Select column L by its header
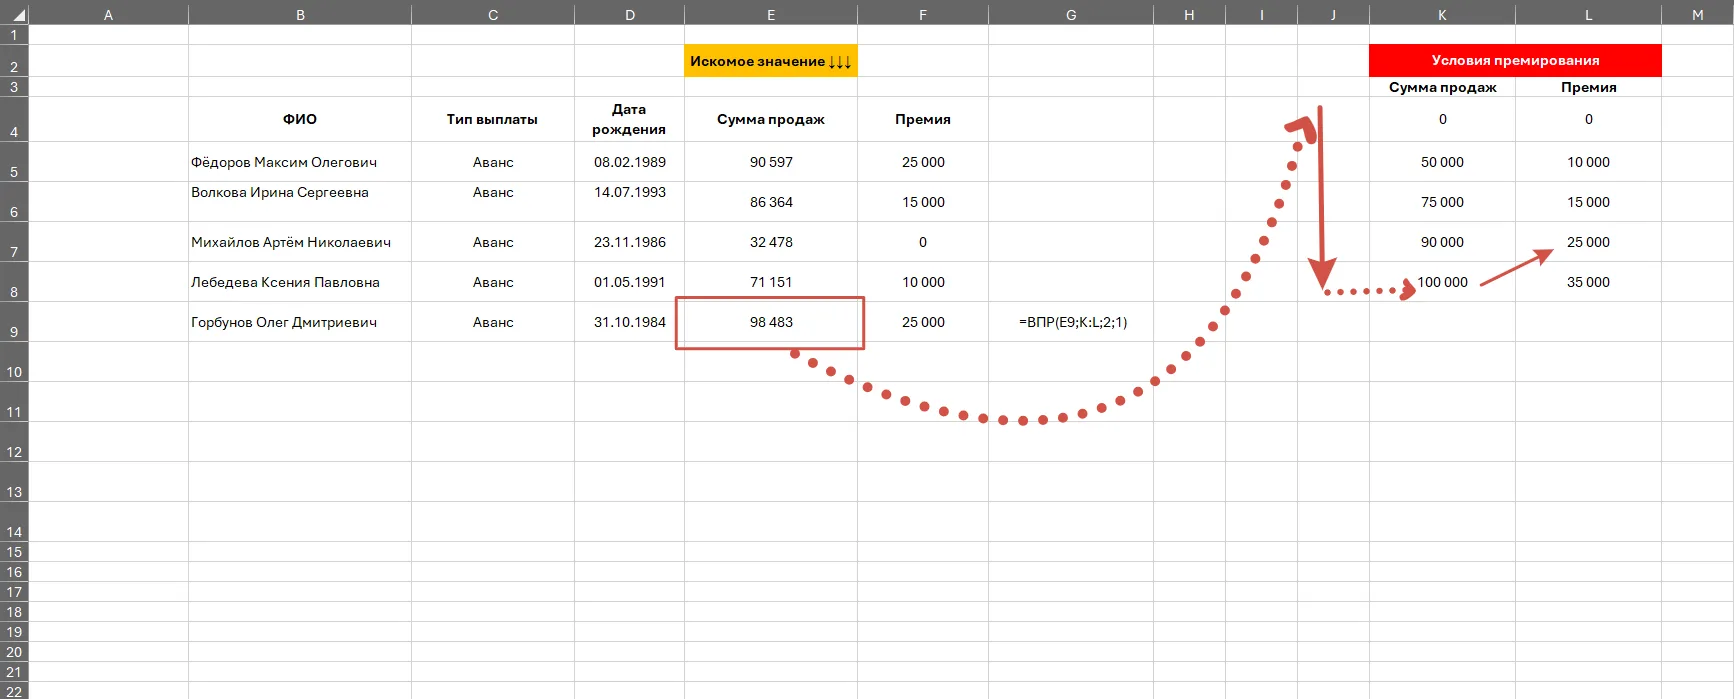 pos(1588,14)
